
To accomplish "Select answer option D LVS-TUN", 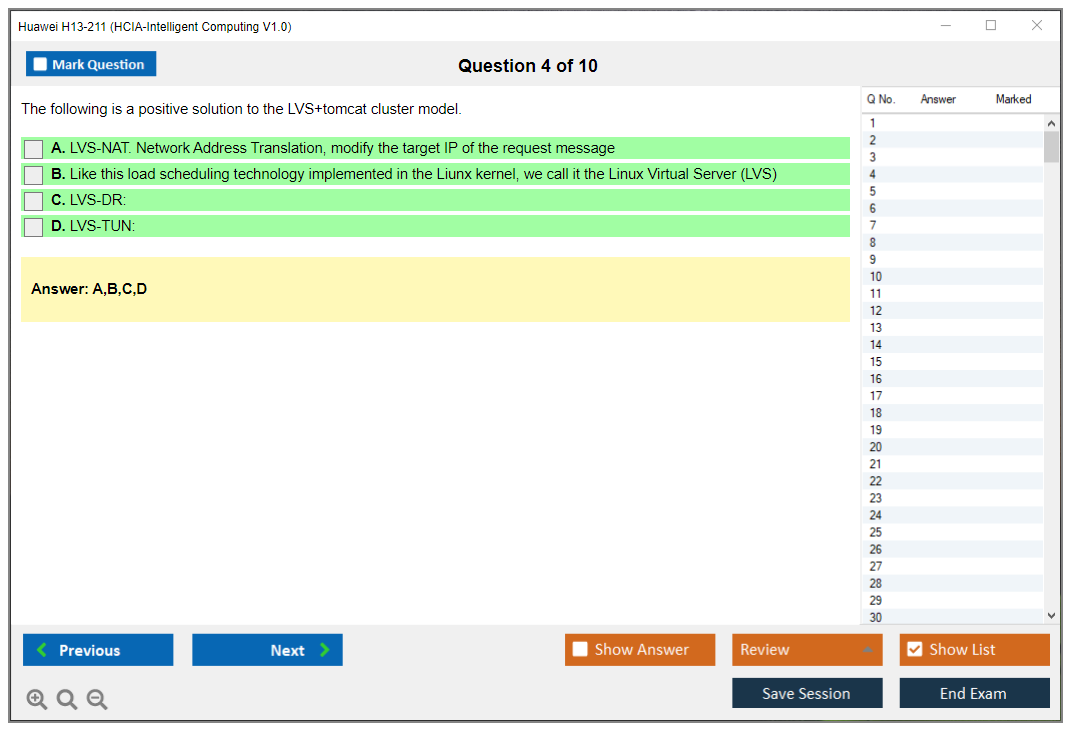I will point(34,227).
